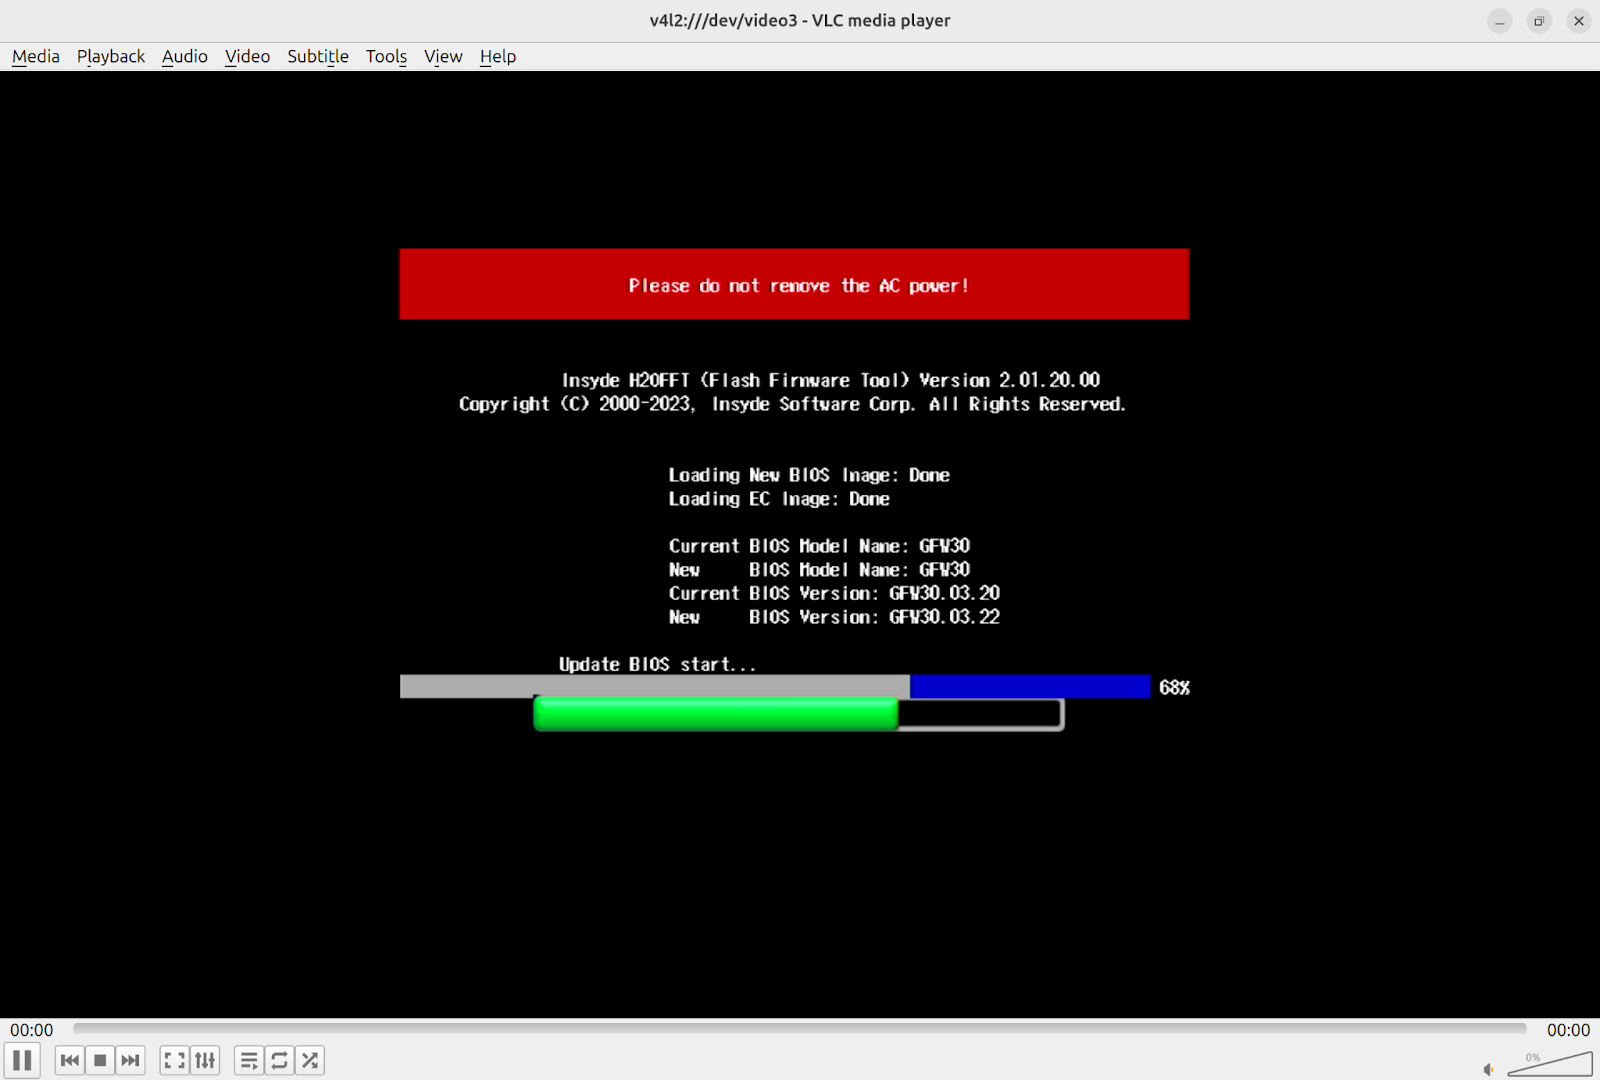Open the Help menu

pyautogui.click(x=498, y=56)
